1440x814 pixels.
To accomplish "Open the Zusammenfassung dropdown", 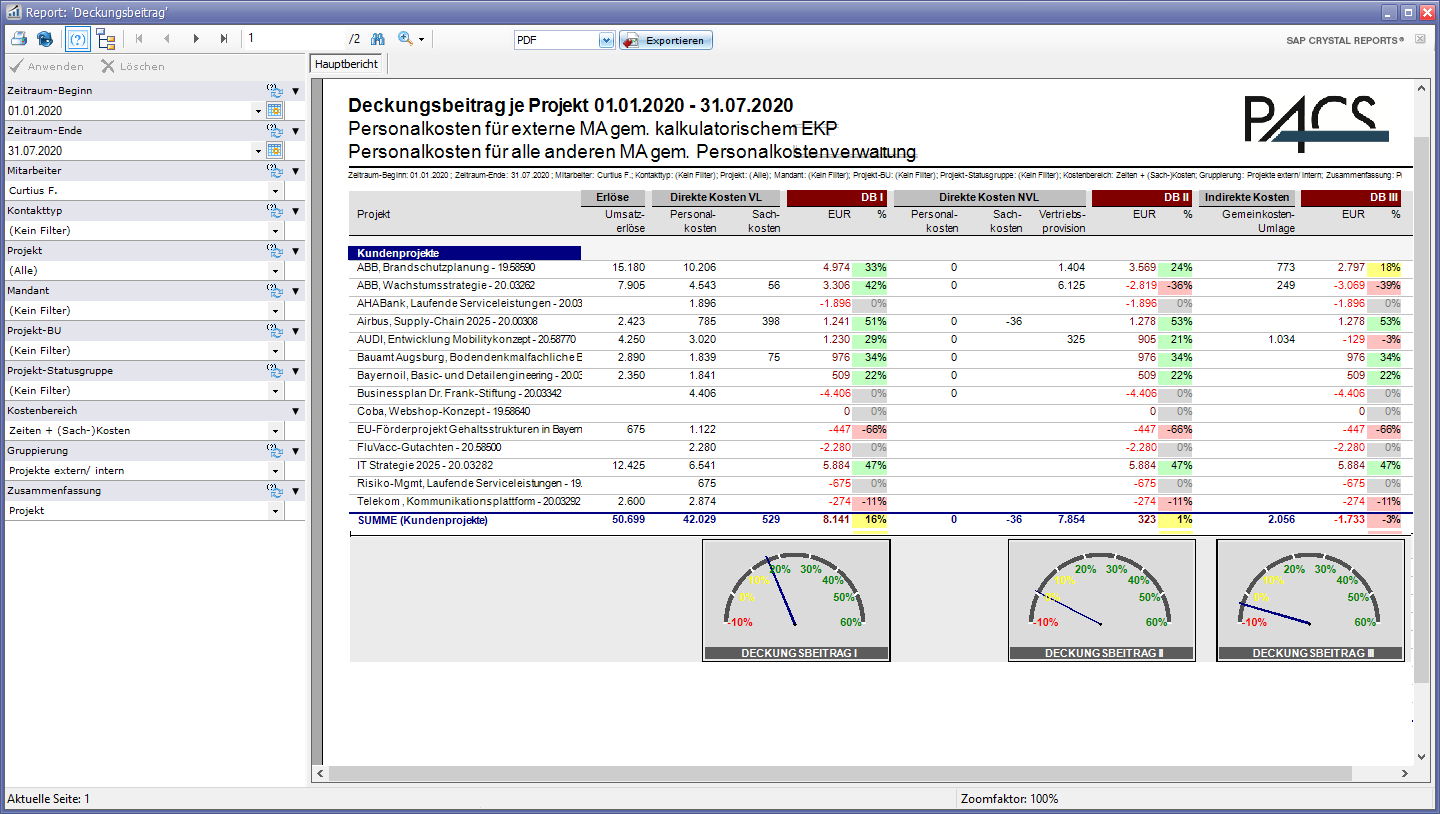I will [275, 511].
